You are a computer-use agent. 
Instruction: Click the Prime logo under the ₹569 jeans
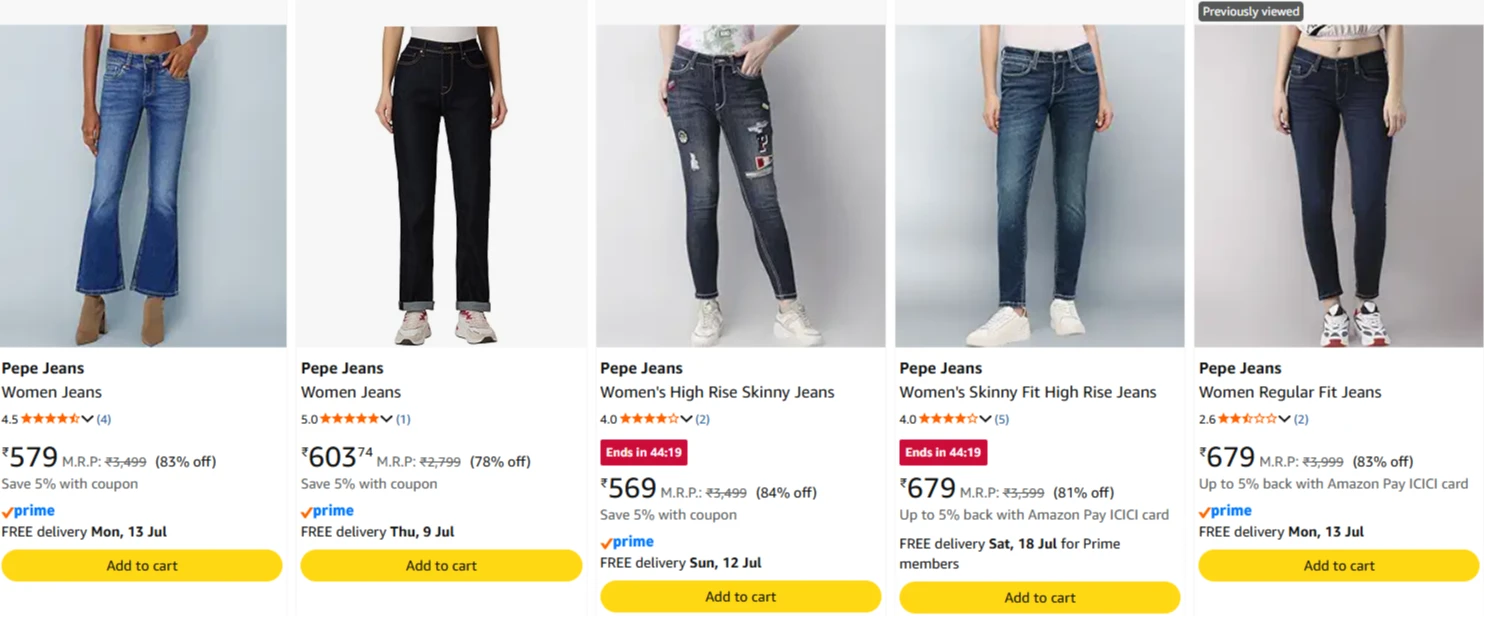627,542
